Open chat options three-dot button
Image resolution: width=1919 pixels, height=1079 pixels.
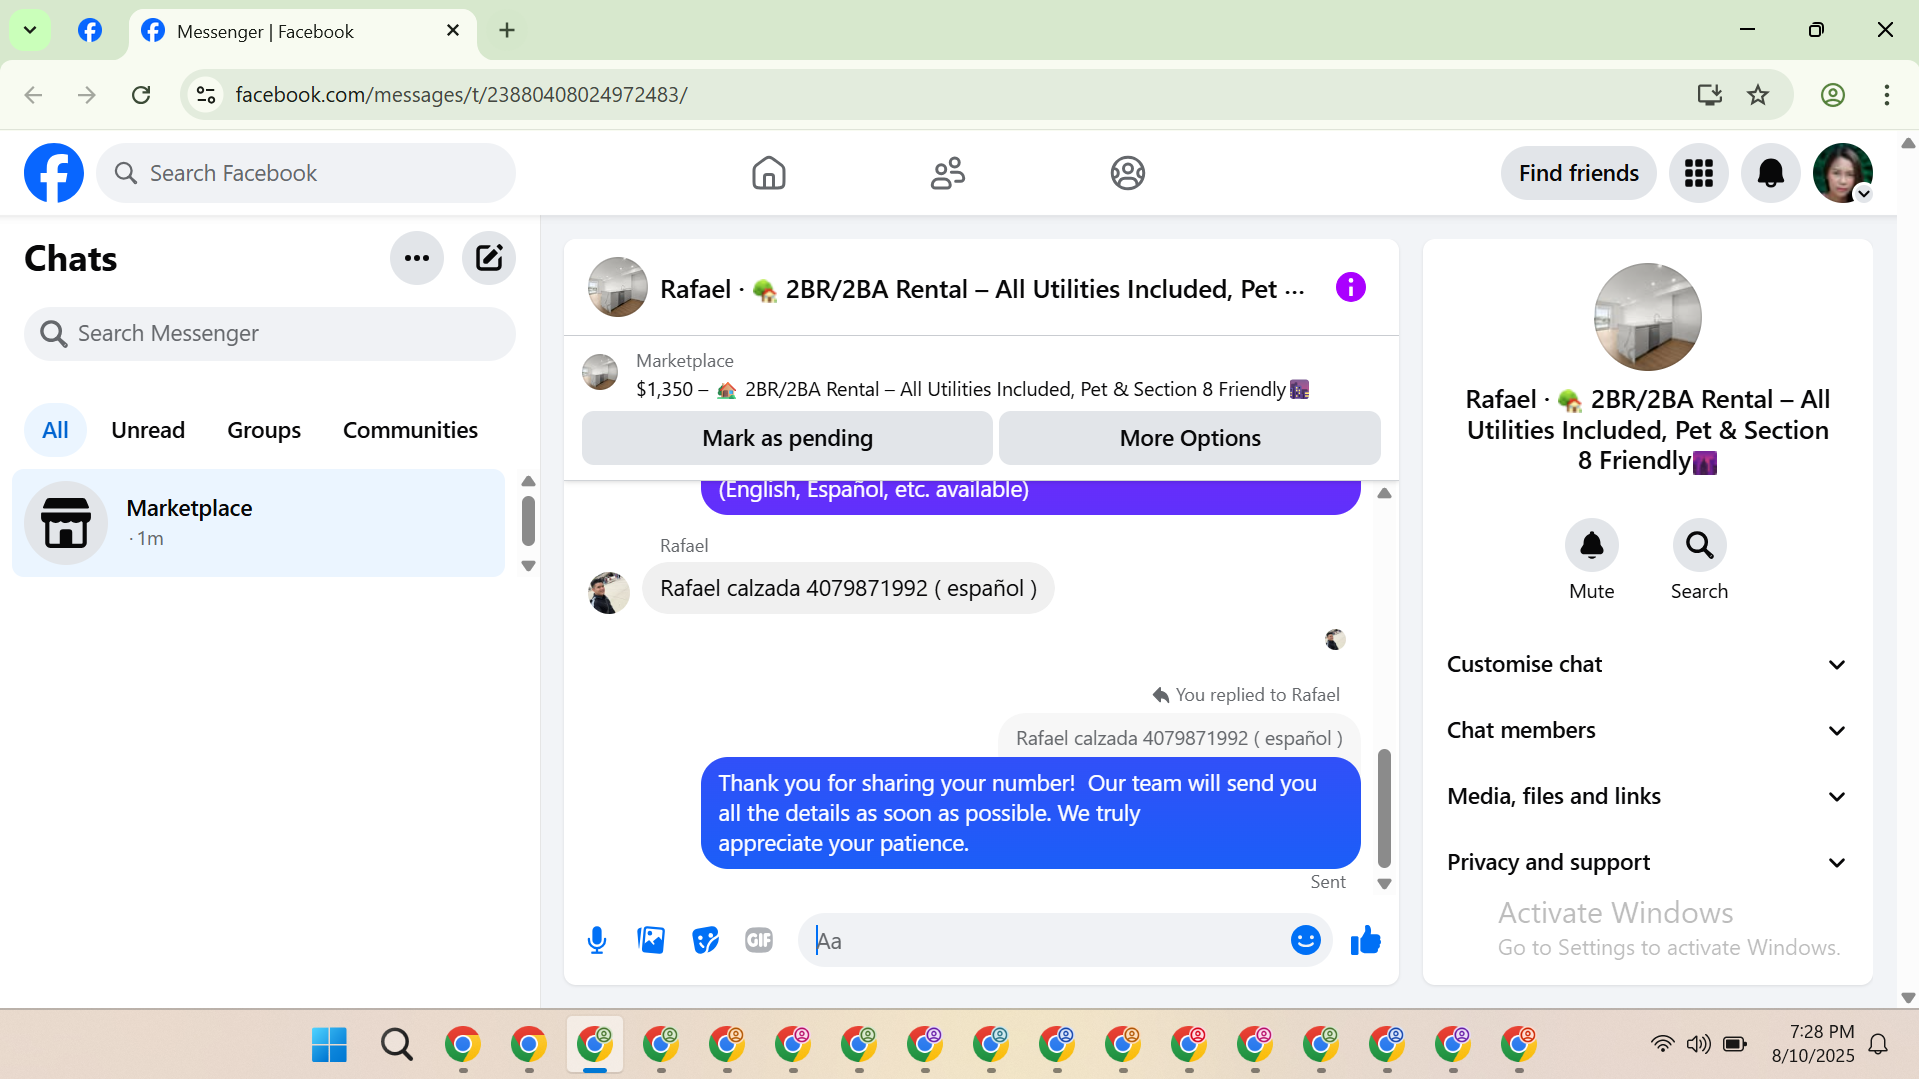point(416,258)
